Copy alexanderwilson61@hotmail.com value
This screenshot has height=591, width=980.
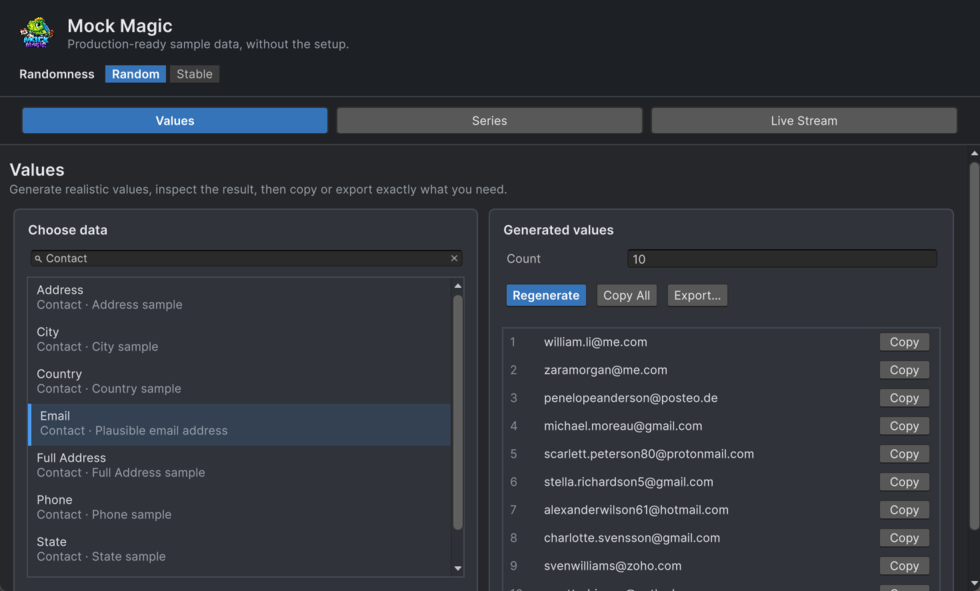[904, 510]
